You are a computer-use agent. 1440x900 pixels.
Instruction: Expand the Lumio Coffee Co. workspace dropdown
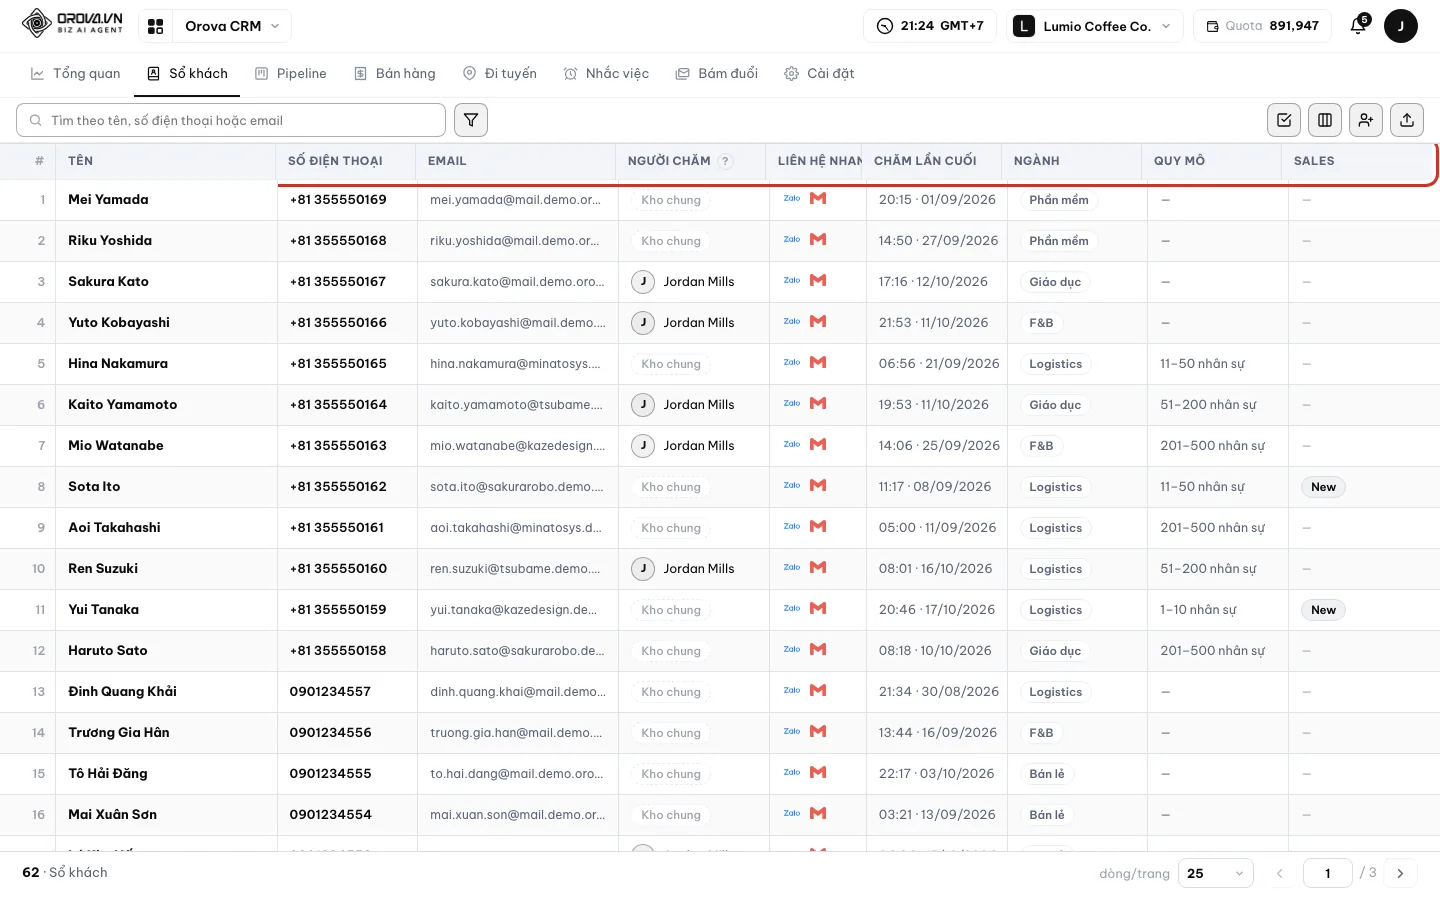1094,26
